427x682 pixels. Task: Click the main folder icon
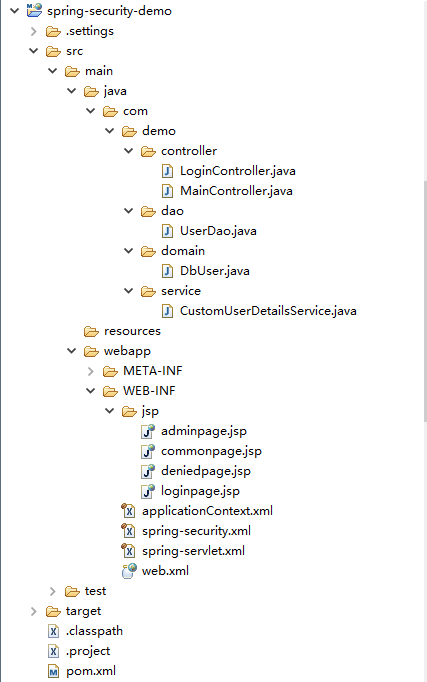click(72, 71)
